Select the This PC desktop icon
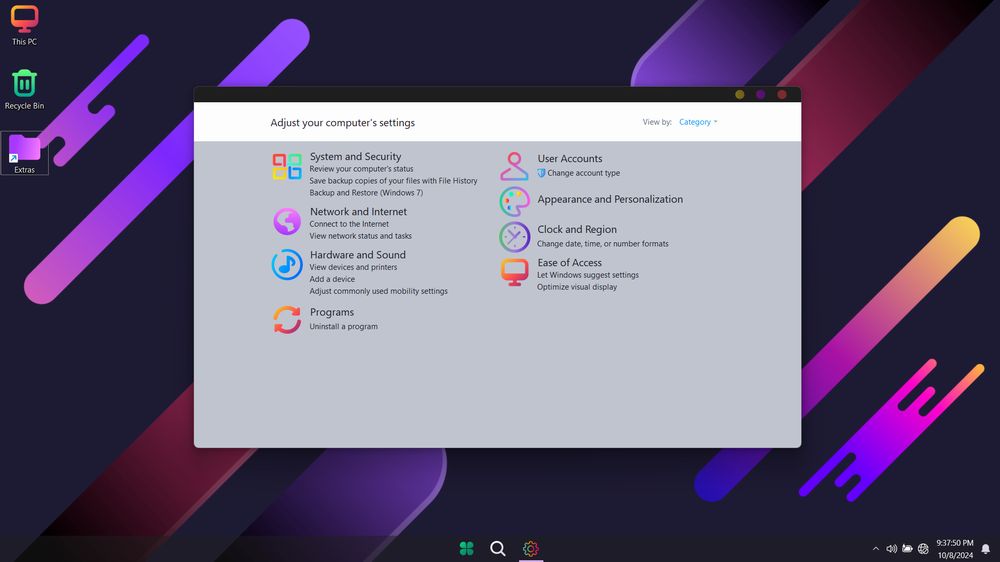This screenshot has height=562, width=1000. [24, 26]
